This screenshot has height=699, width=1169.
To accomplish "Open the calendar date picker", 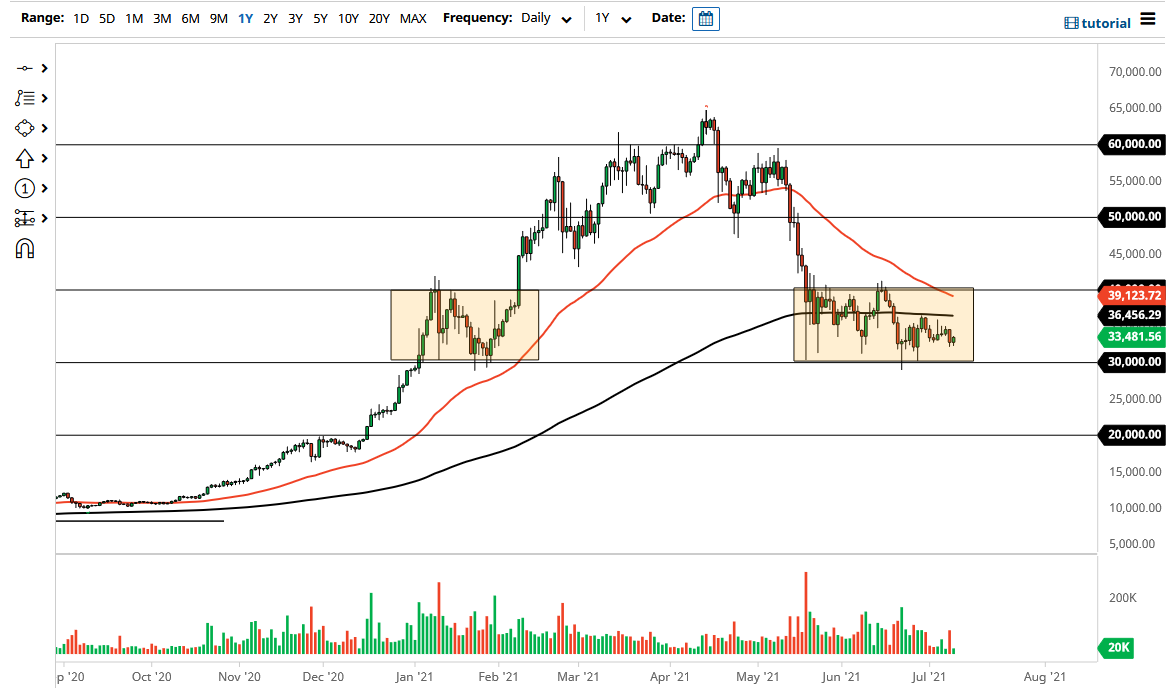I will coord(705,18).
